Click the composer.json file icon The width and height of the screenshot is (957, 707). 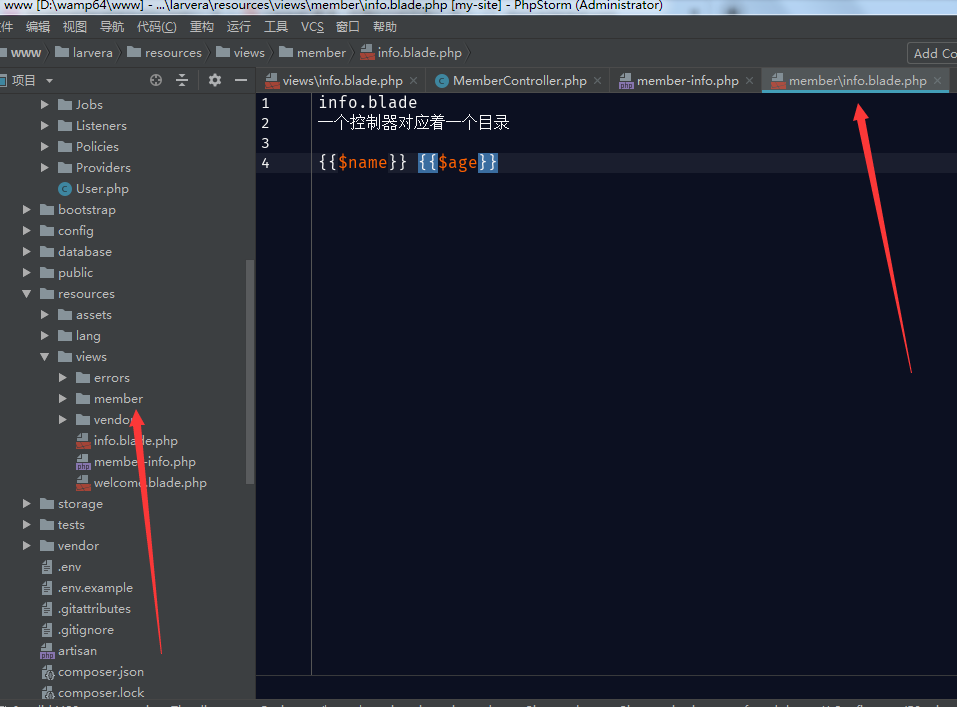pyautogui.click(x=47, y=672)
